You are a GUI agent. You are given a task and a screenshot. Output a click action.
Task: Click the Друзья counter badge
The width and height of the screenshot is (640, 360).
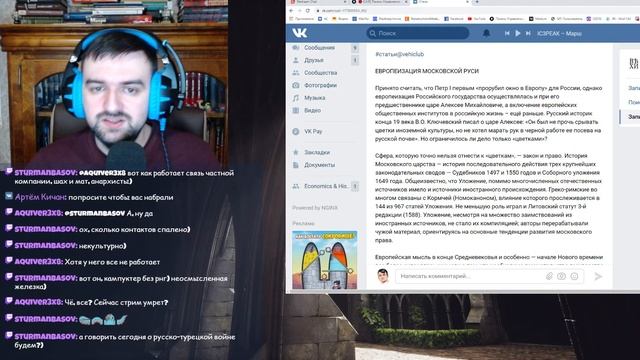coord(355,60)
